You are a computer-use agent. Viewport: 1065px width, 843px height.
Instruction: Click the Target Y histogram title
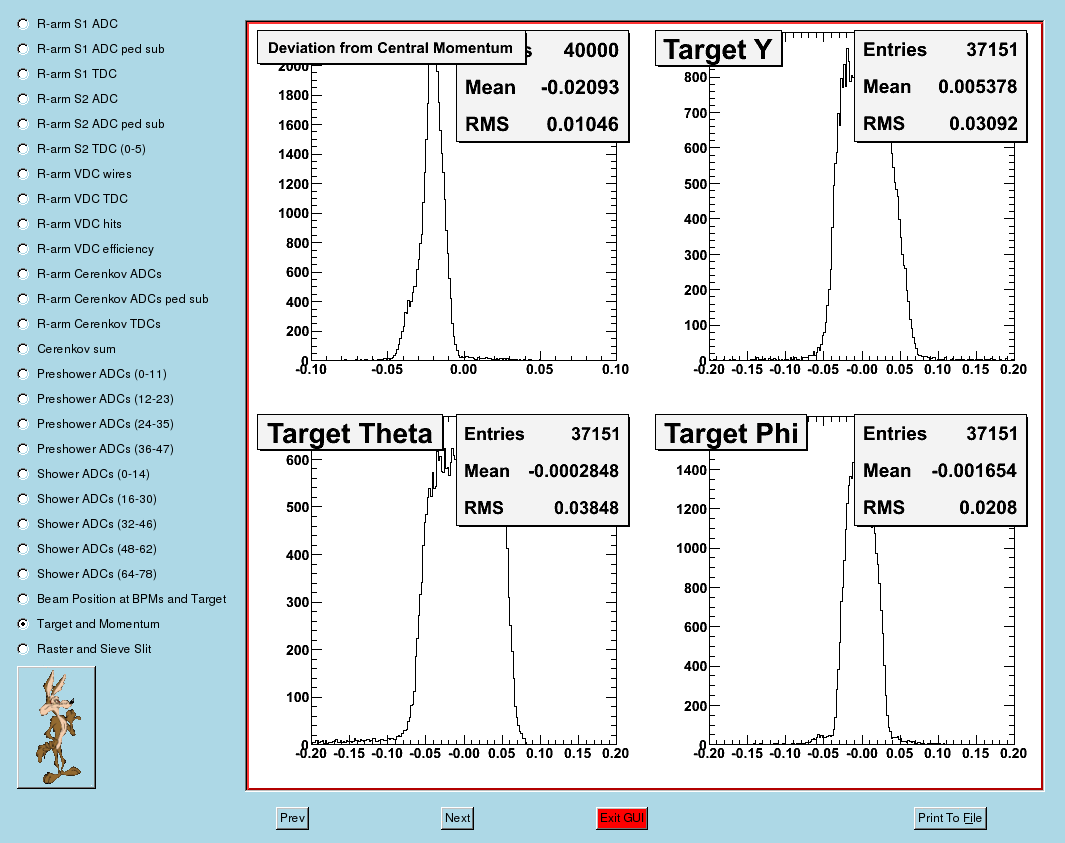tap(718, 50)
